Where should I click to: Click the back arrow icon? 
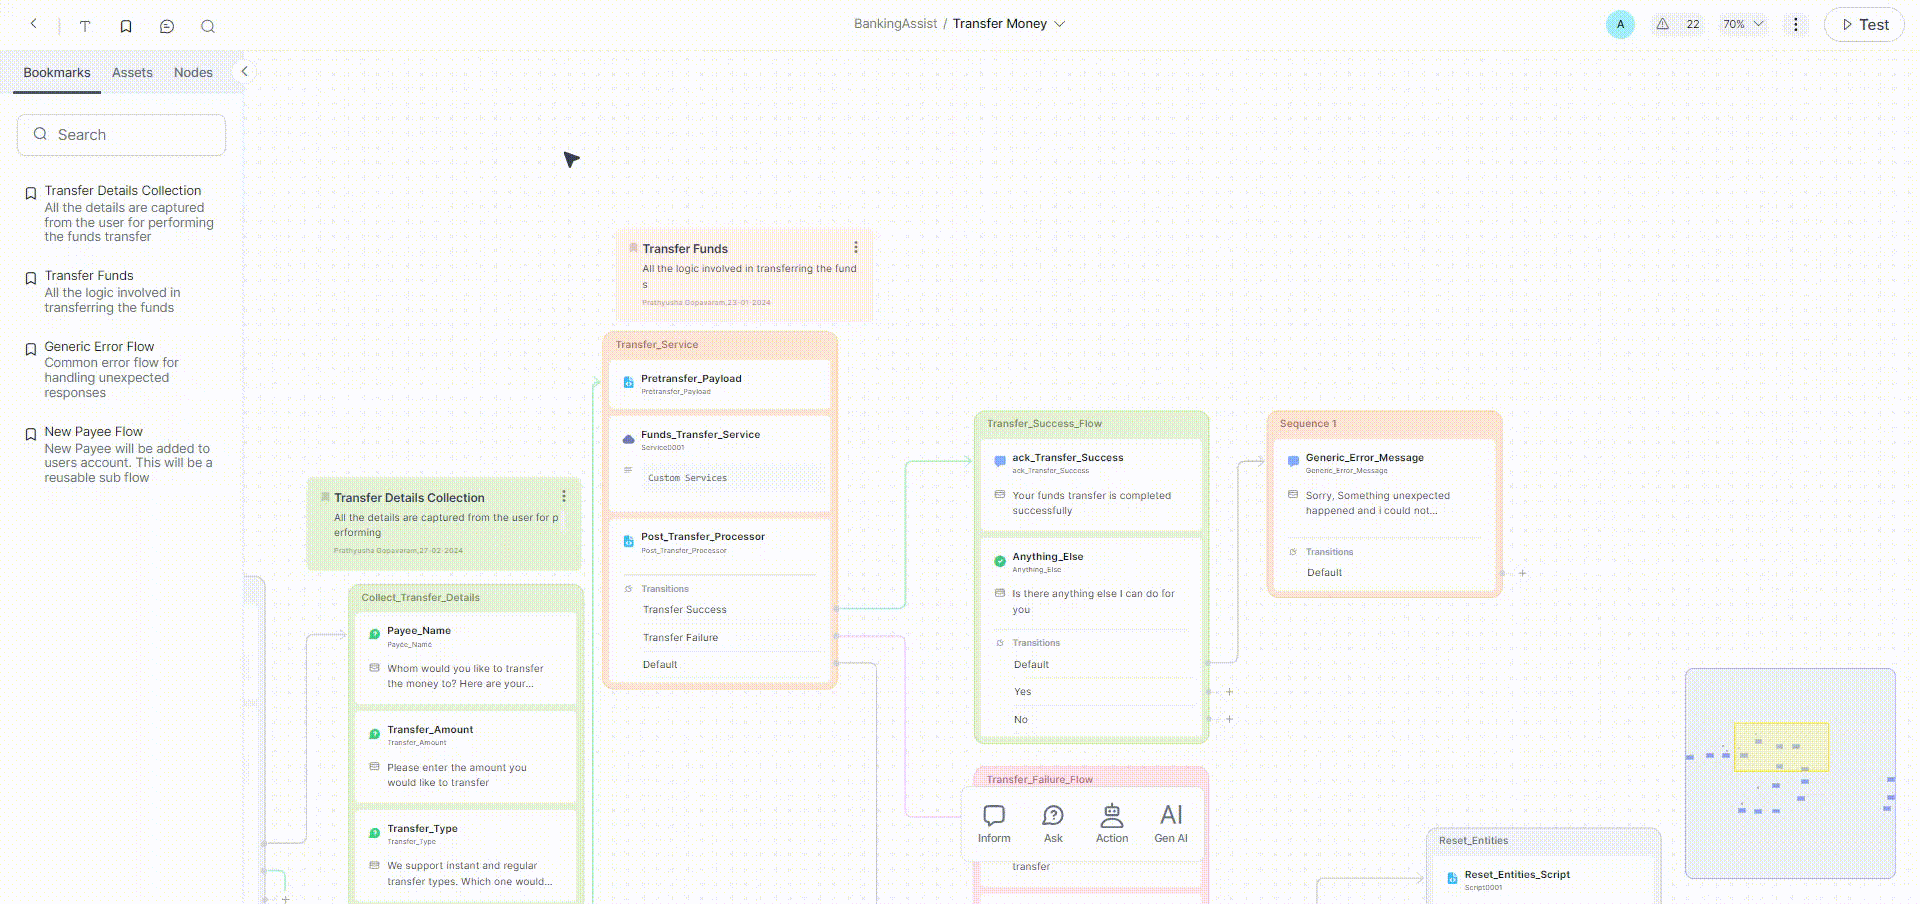tap(34, 24)
